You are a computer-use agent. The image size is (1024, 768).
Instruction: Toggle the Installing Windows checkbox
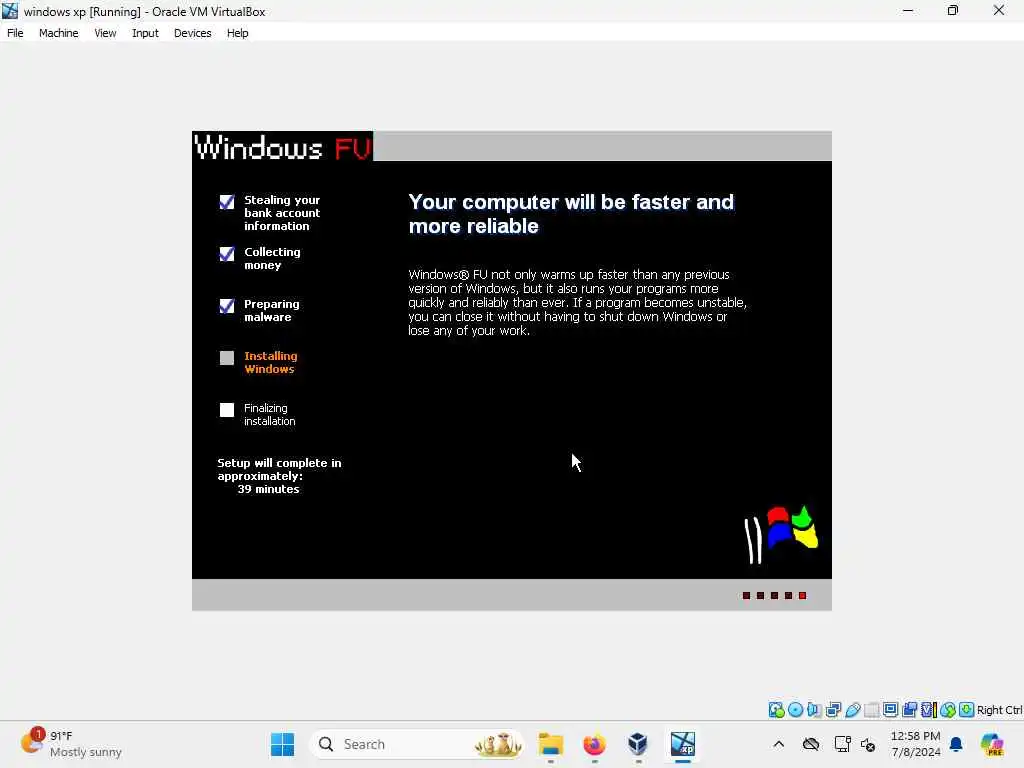click(x=227, y=358)
